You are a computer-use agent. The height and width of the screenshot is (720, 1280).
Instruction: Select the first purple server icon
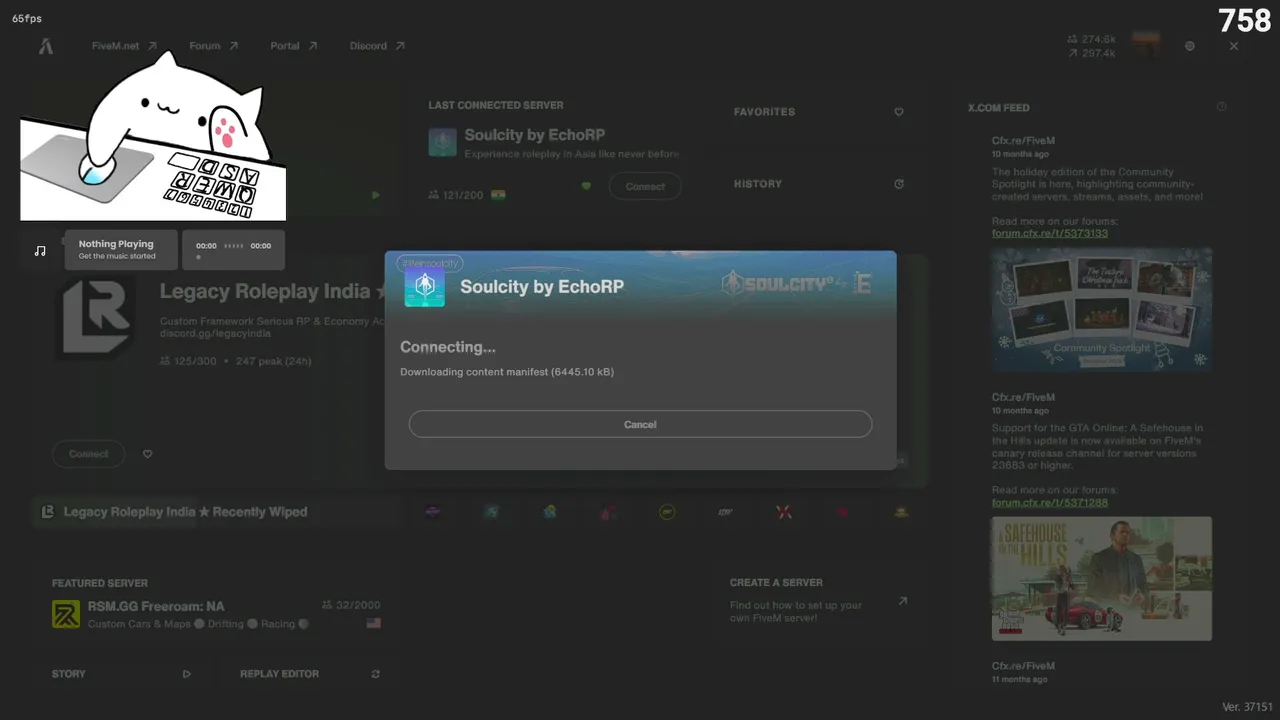[x=433, y=512]
